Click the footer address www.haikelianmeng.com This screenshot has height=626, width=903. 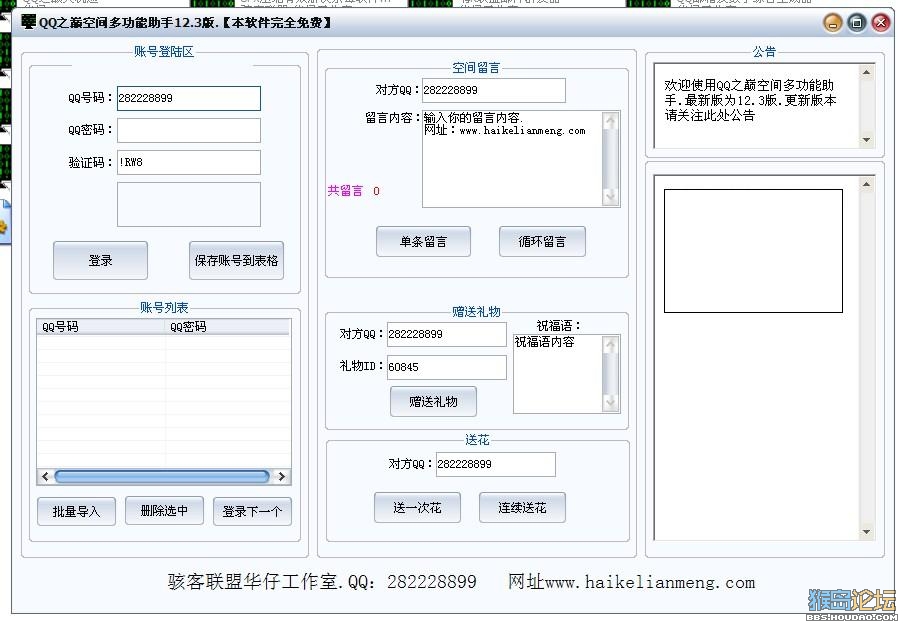click(650, 582)
